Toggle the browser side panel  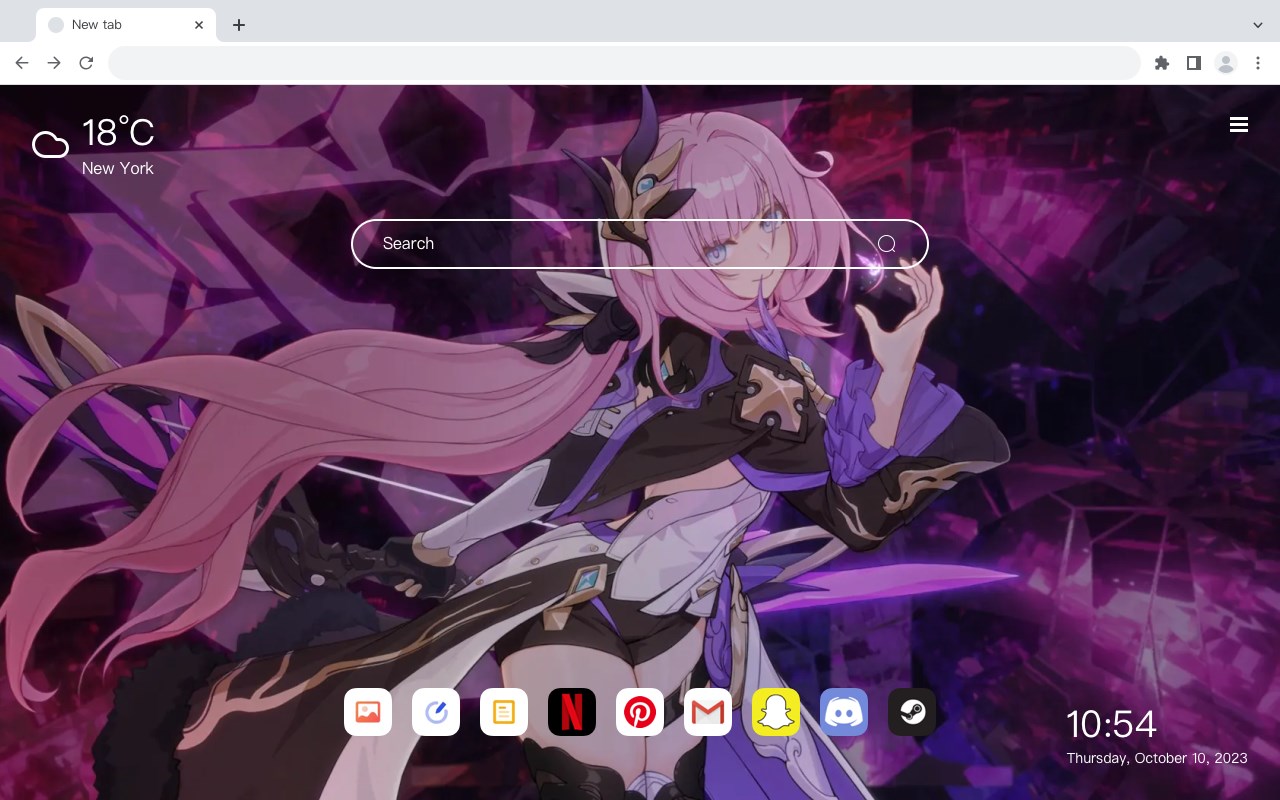click(x=1193, y=63)
